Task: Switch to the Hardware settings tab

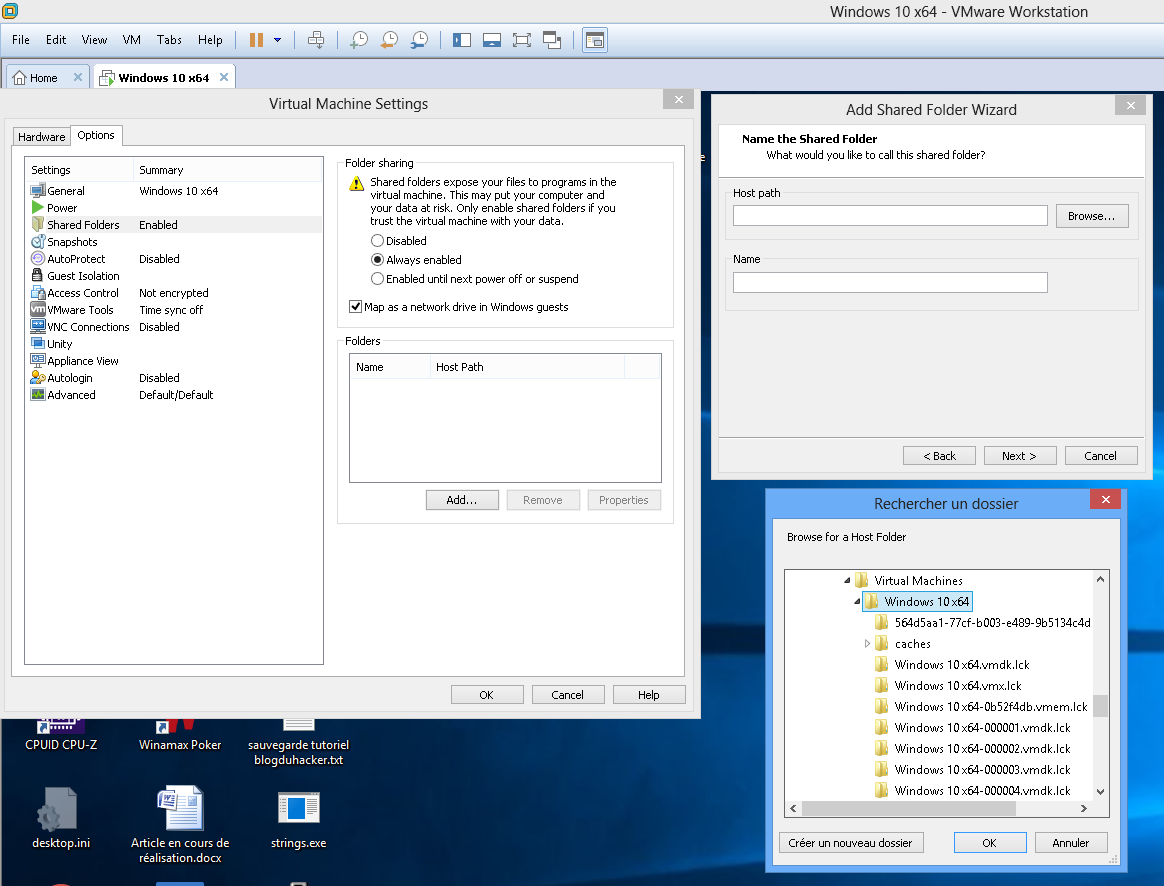Action: coord(42,137)
